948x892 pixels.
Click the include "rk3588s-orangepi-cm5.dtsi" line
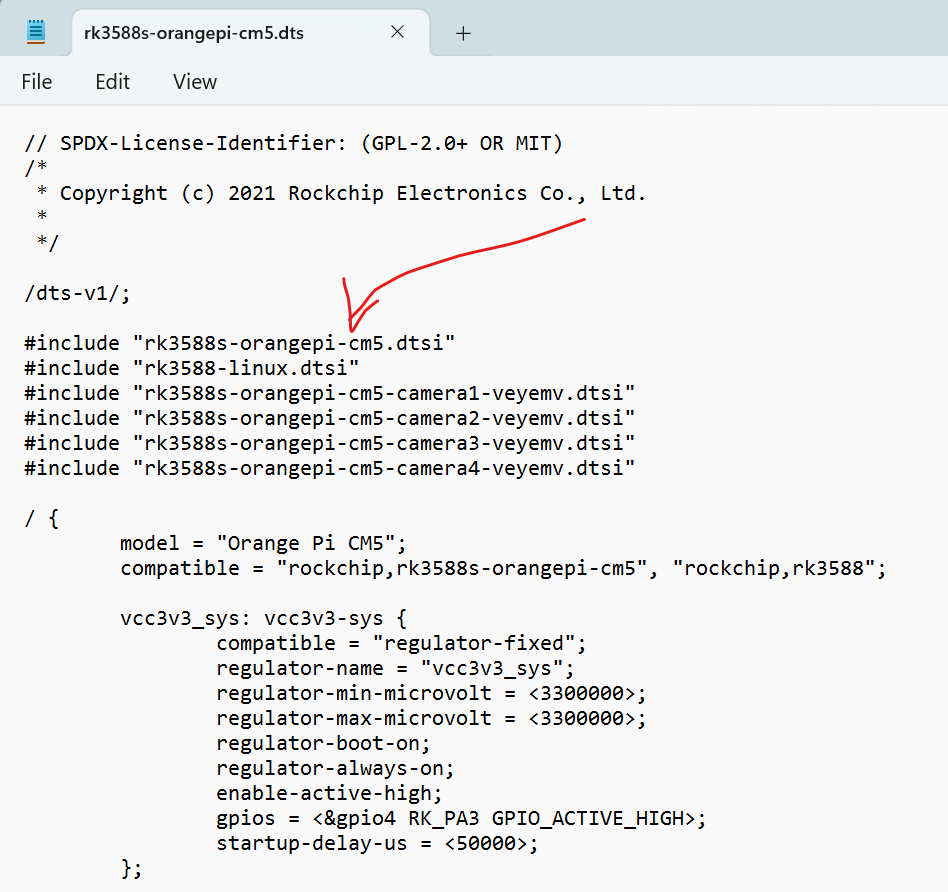click(240, 343)
